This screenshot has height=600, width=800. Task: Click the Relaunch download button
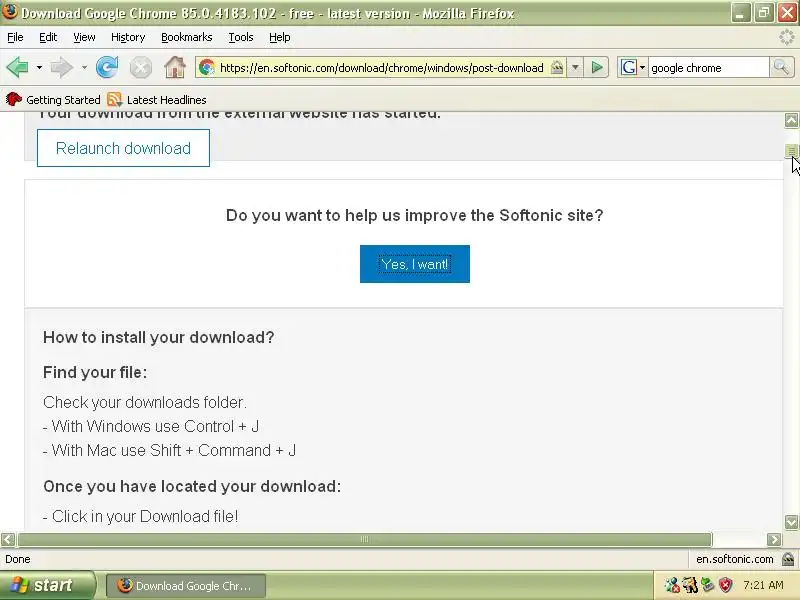tap(123, 148)
